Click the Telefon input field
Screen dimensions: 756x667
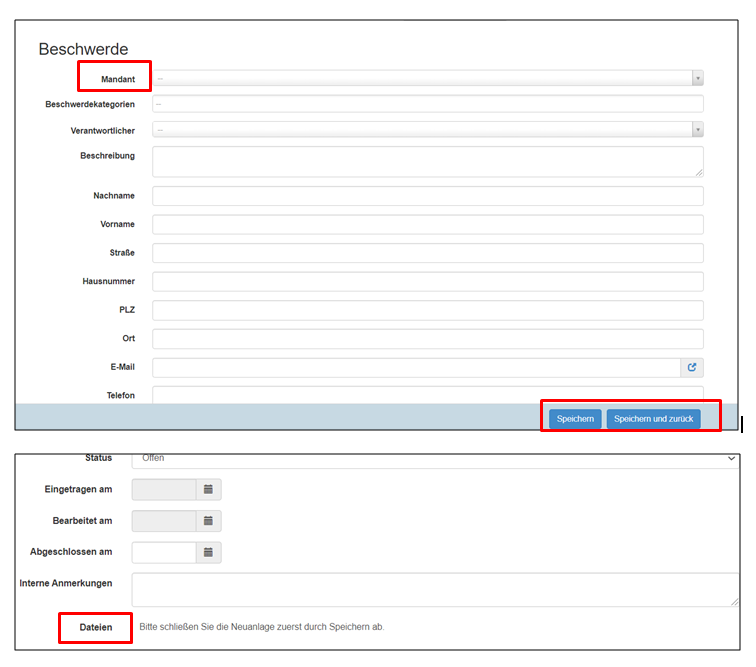point(427,395)
